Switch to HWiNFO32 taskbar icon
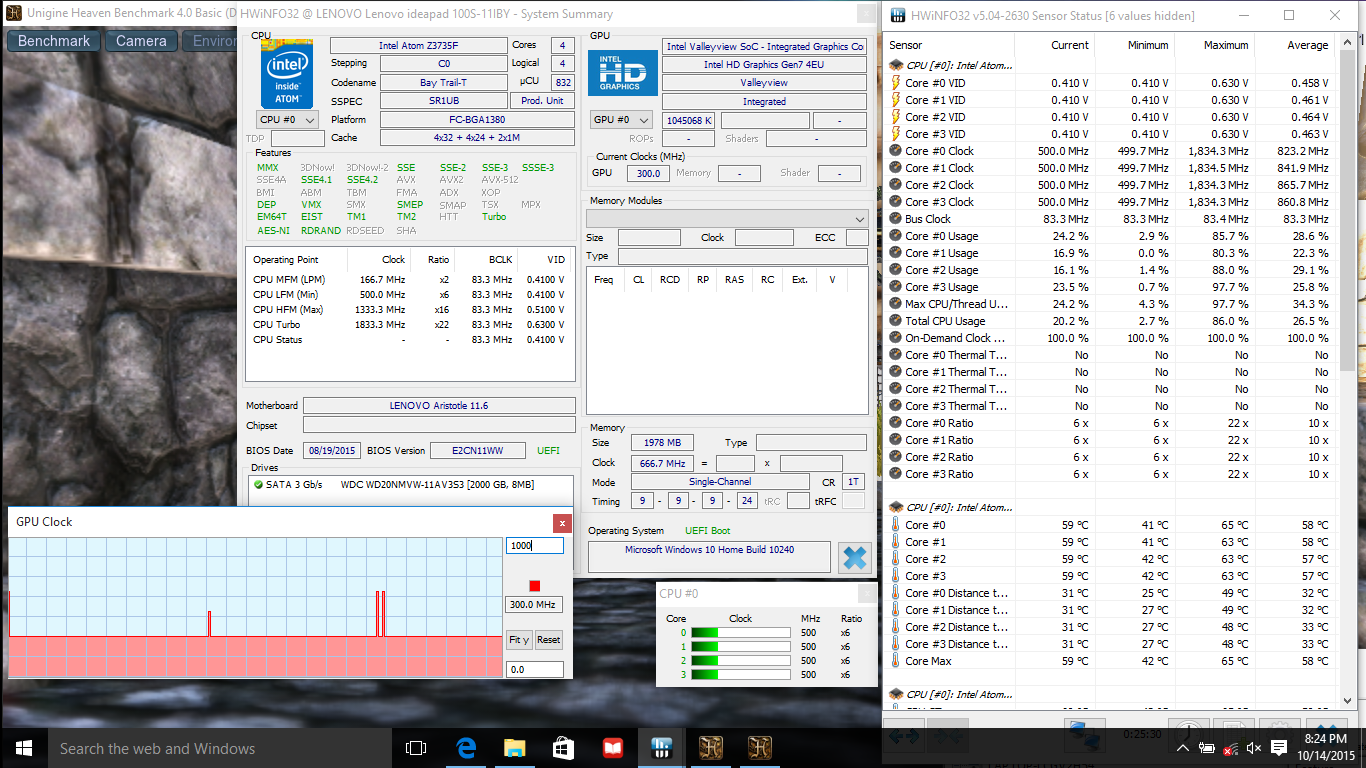1366x768 pixels. [x=661, y=748]
